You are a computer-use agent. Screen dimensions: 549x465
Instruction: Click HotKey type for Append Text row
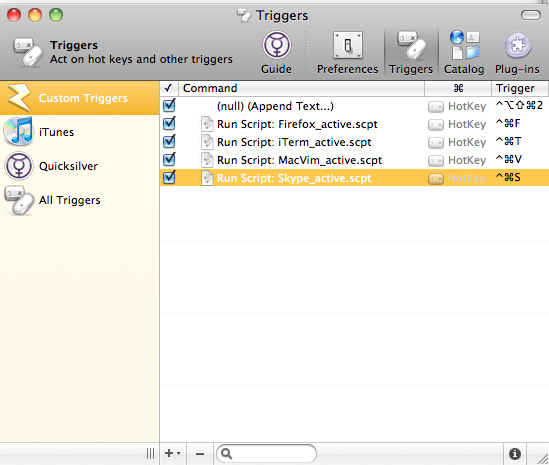click(x=457, y=106)
